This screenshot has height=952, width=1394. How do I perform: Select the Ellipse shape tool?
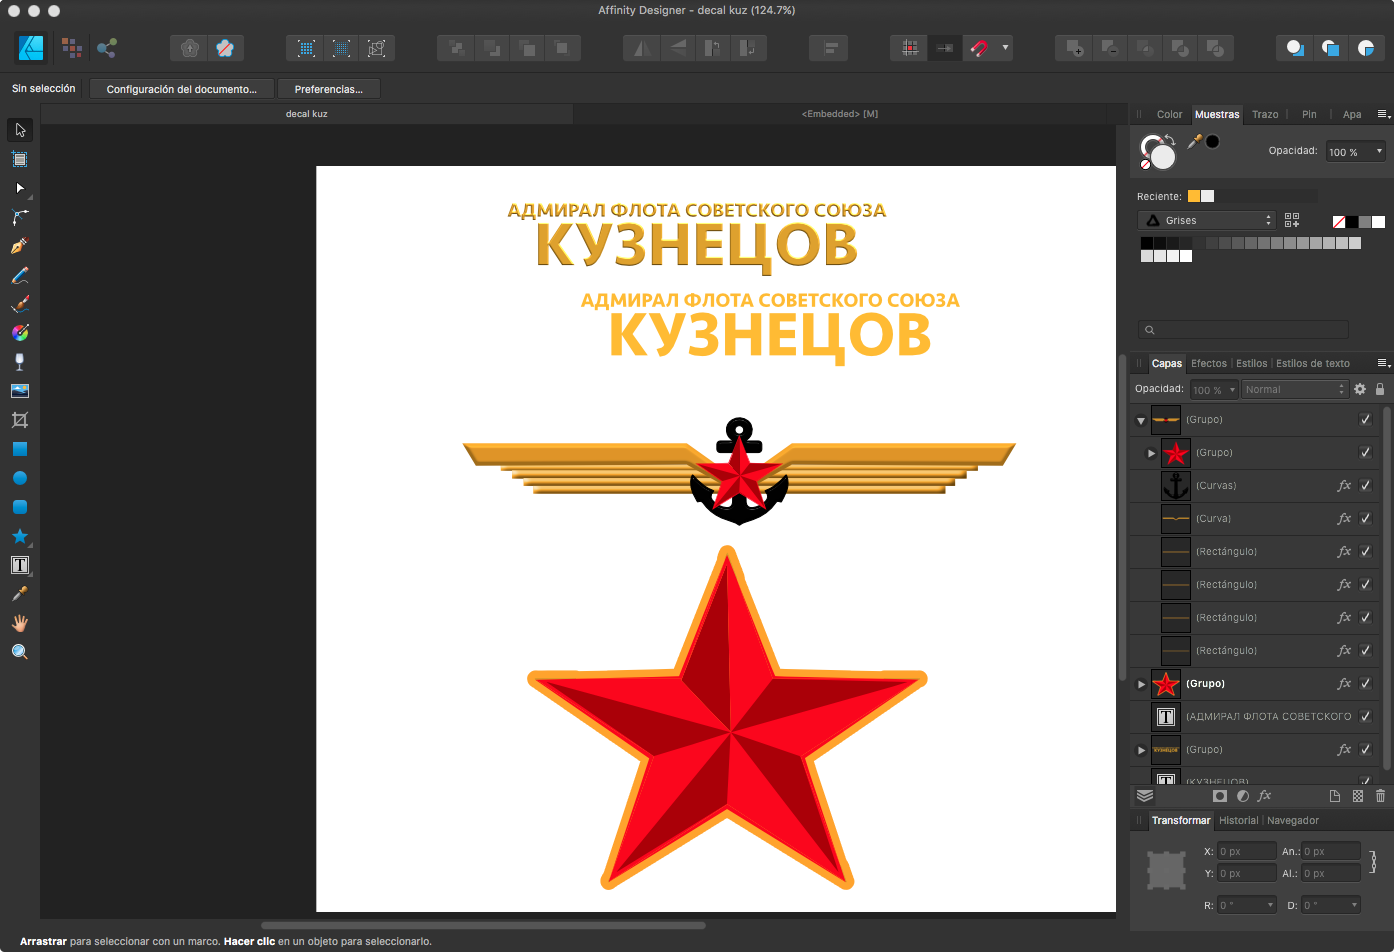point(19,478)
